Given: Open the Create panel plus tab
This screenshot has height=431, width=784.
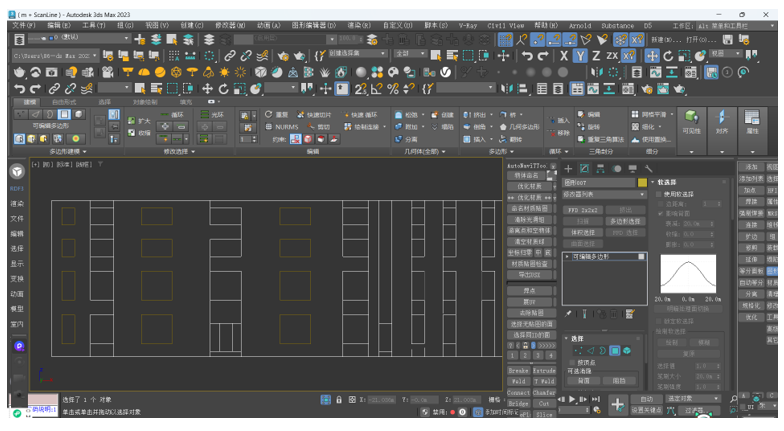Looking at the screenshot, I should (x=568, y=169).
